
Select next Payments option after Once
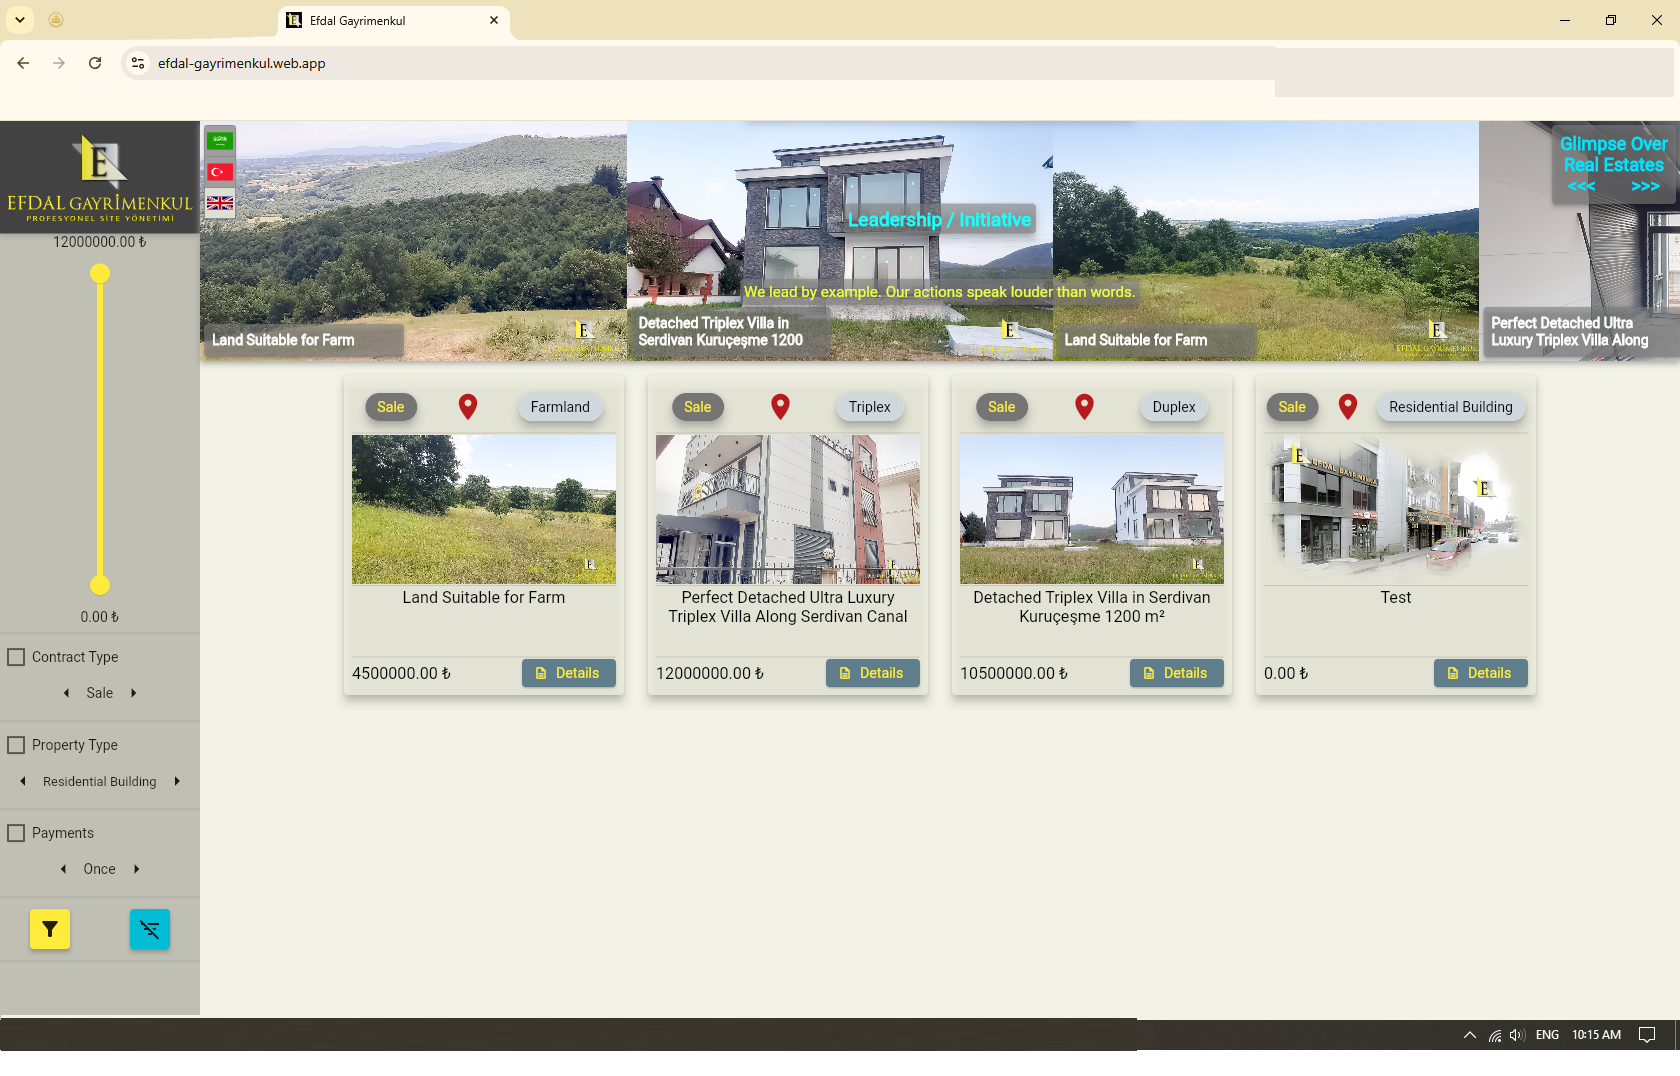pos(137,869)
